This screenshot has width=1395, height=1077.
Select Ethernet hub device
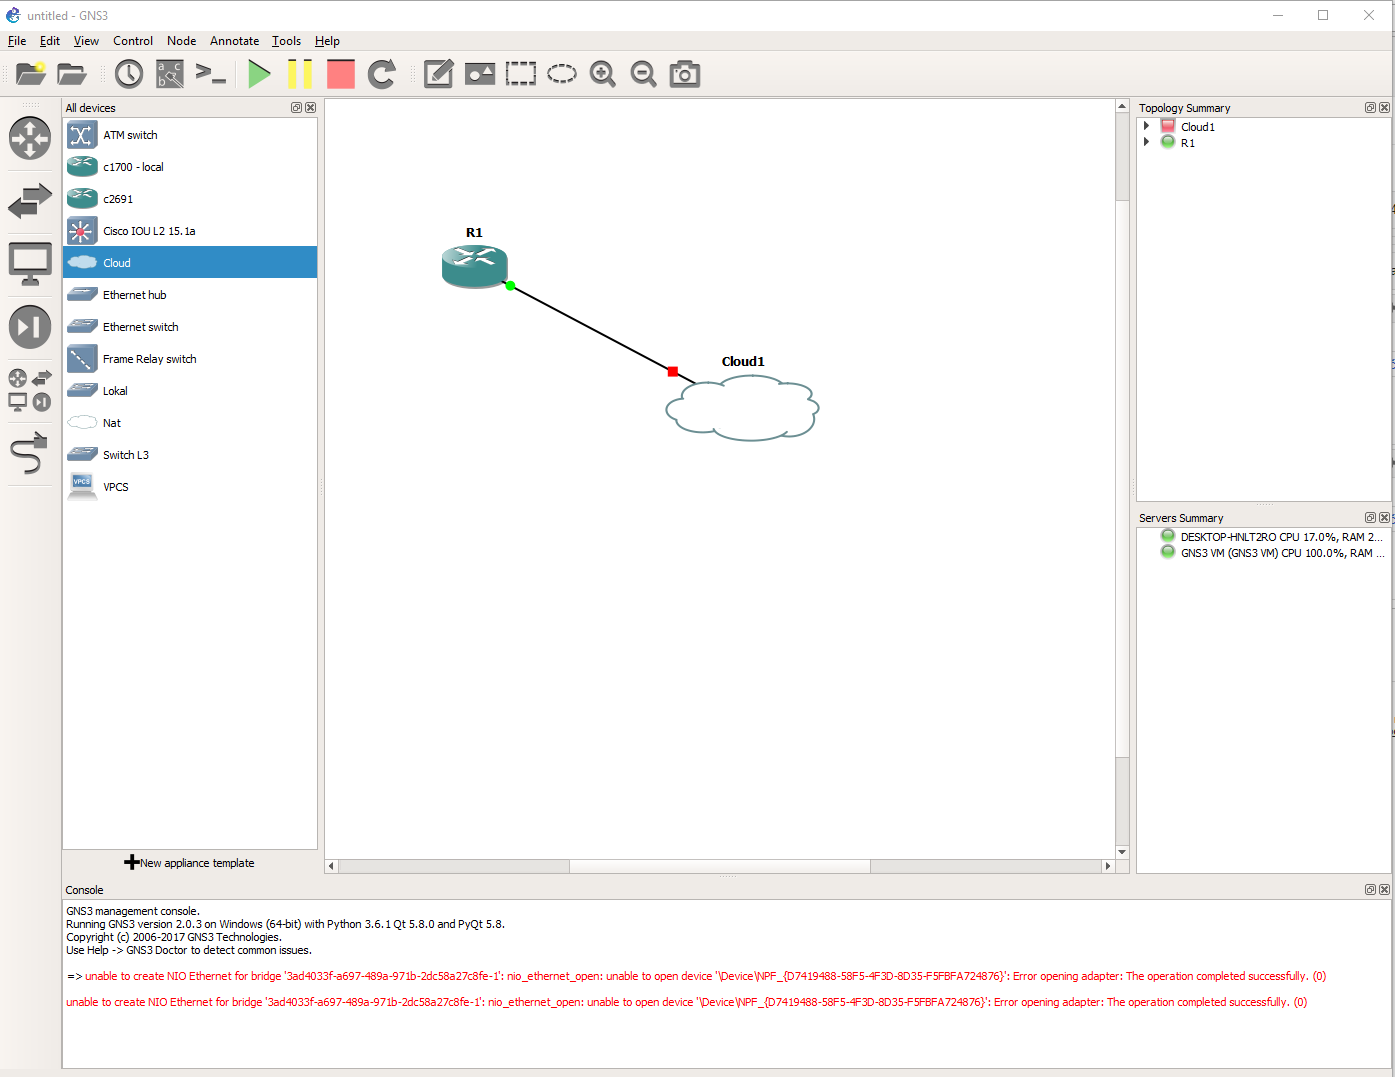coord(190,295)
